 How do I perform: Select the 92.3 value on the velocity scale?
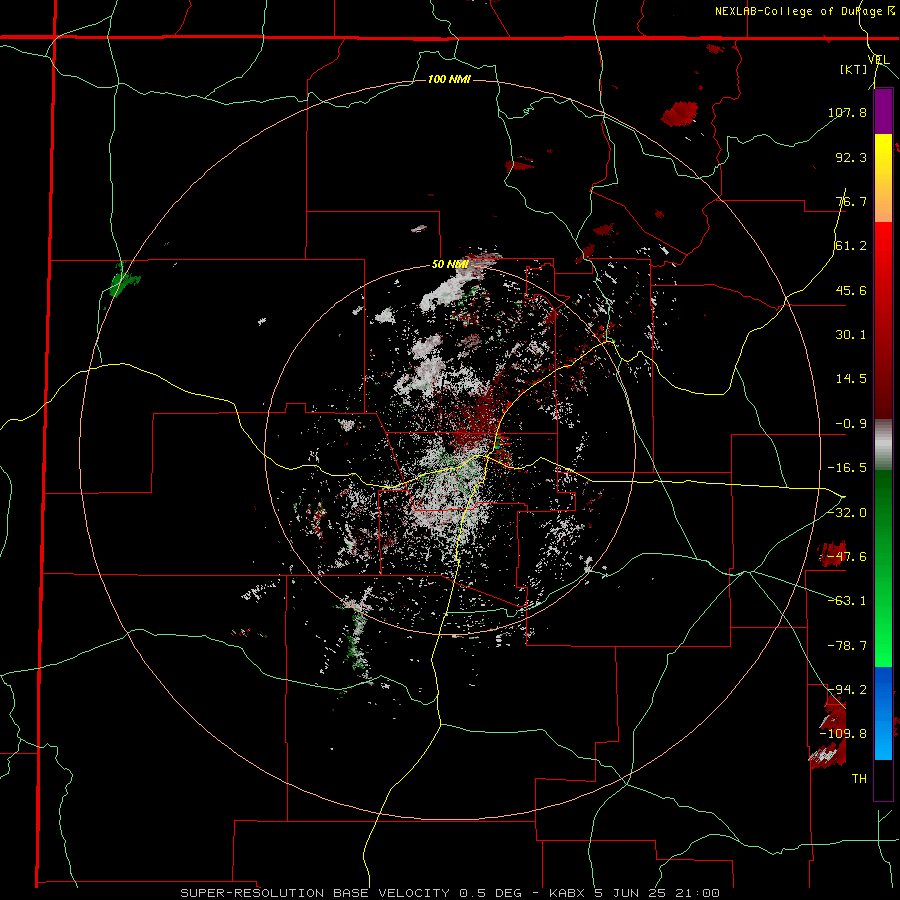click(851, 157)
